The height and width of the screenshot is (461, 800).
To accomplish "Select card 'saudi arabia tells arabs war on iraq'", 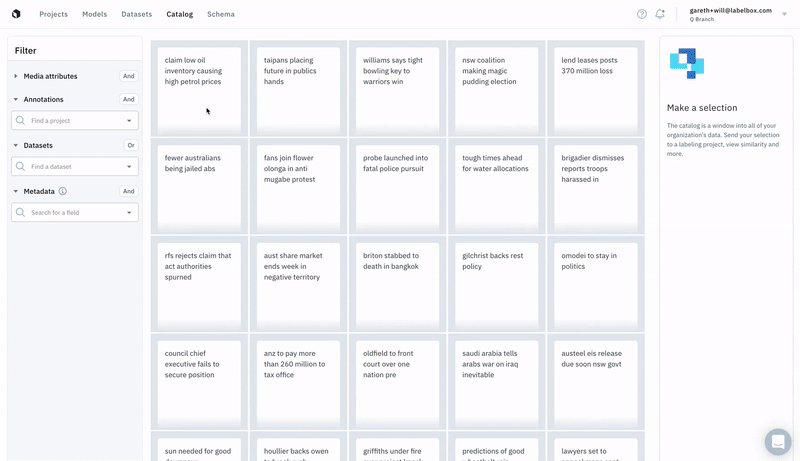I will pyautogui.click(x=496, y=382).
